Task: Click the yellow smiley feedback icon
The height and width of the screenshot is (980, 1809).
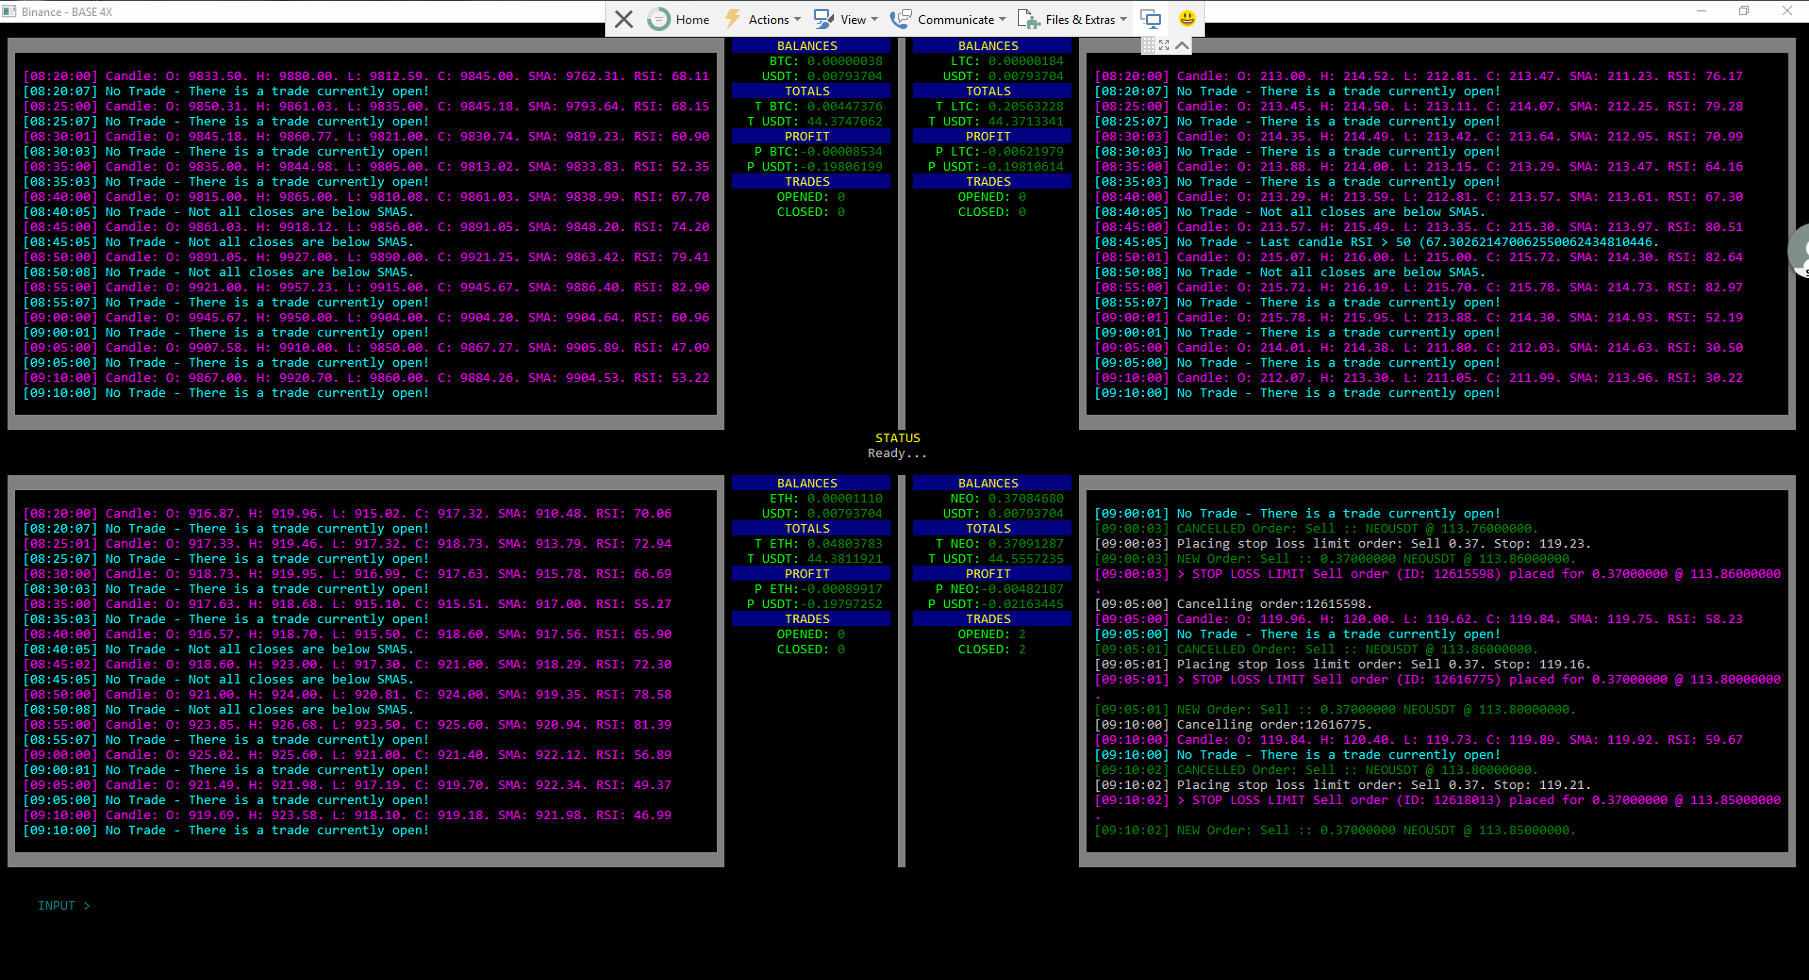Action: 1187,19
